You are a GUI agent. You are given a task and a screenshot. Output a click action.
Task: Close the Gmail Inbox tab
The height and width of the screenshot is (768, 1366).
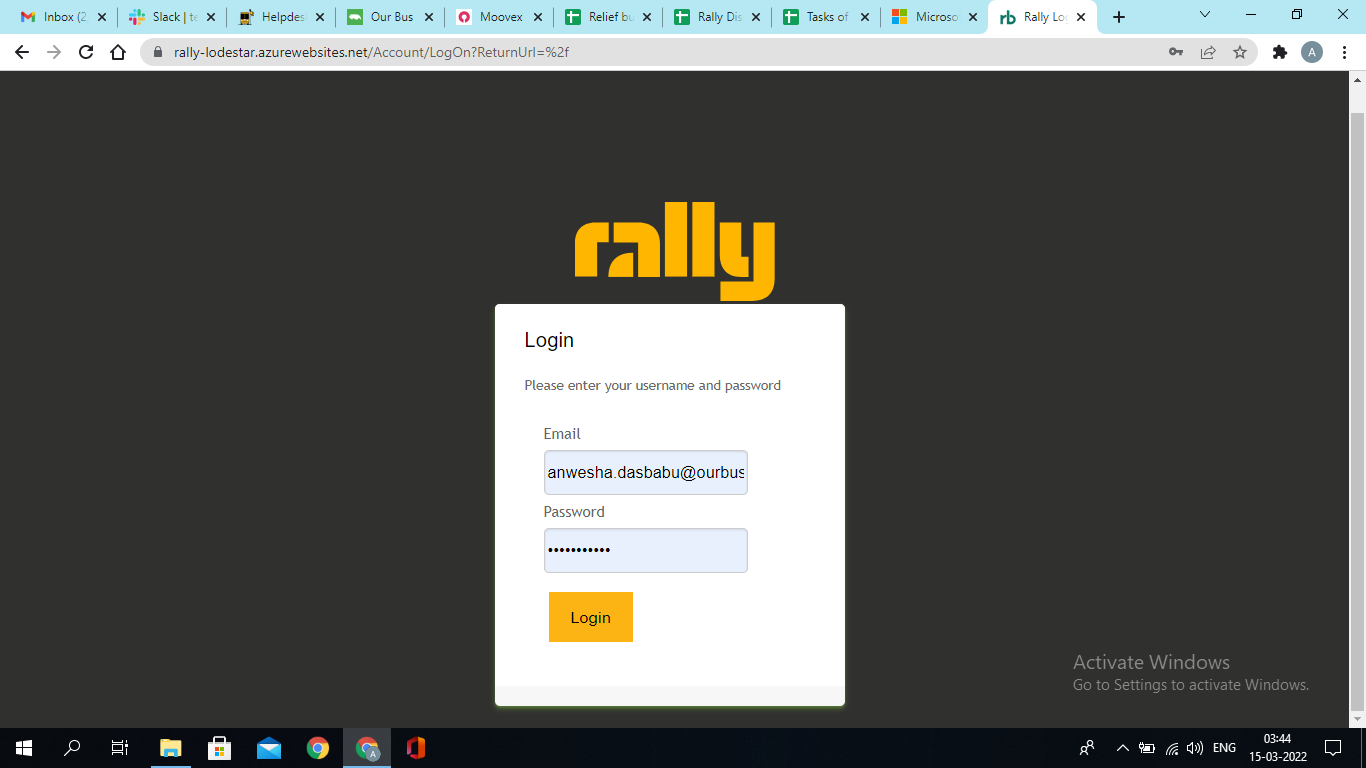[102, 17]
